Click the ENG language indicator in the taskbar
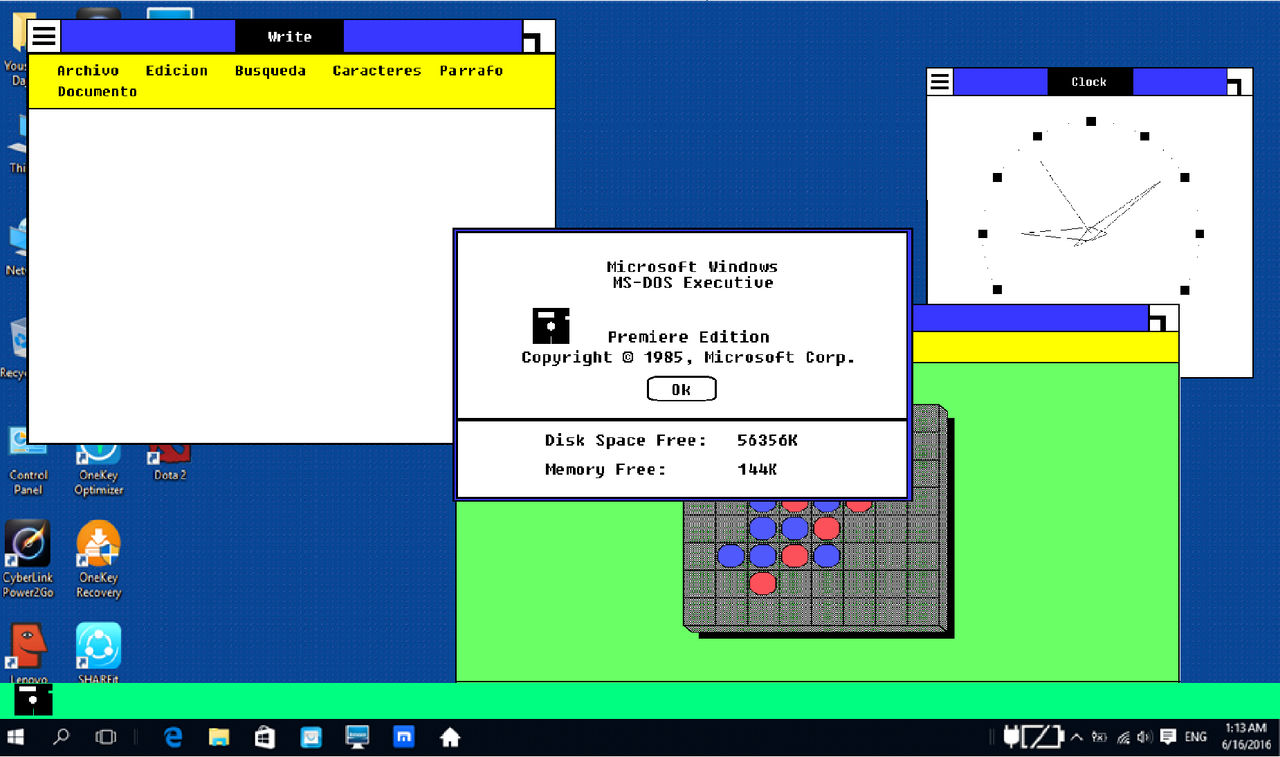 pyautogui.click(x=1196, y=737)
